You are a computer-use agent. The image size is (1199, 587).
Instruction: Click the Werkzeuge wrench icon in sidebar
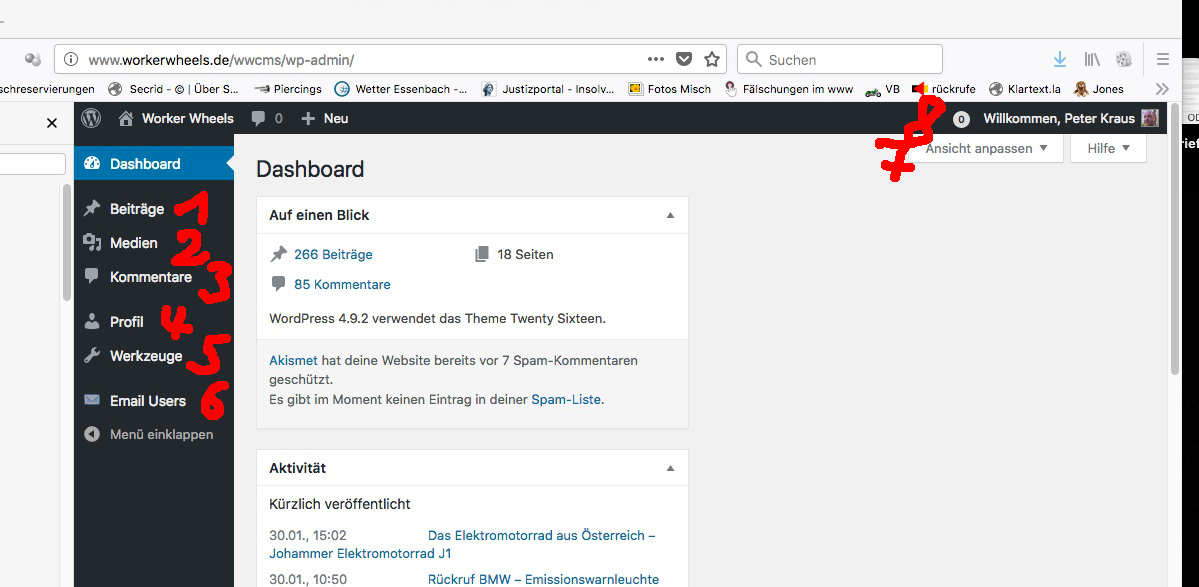pos(92,355)
